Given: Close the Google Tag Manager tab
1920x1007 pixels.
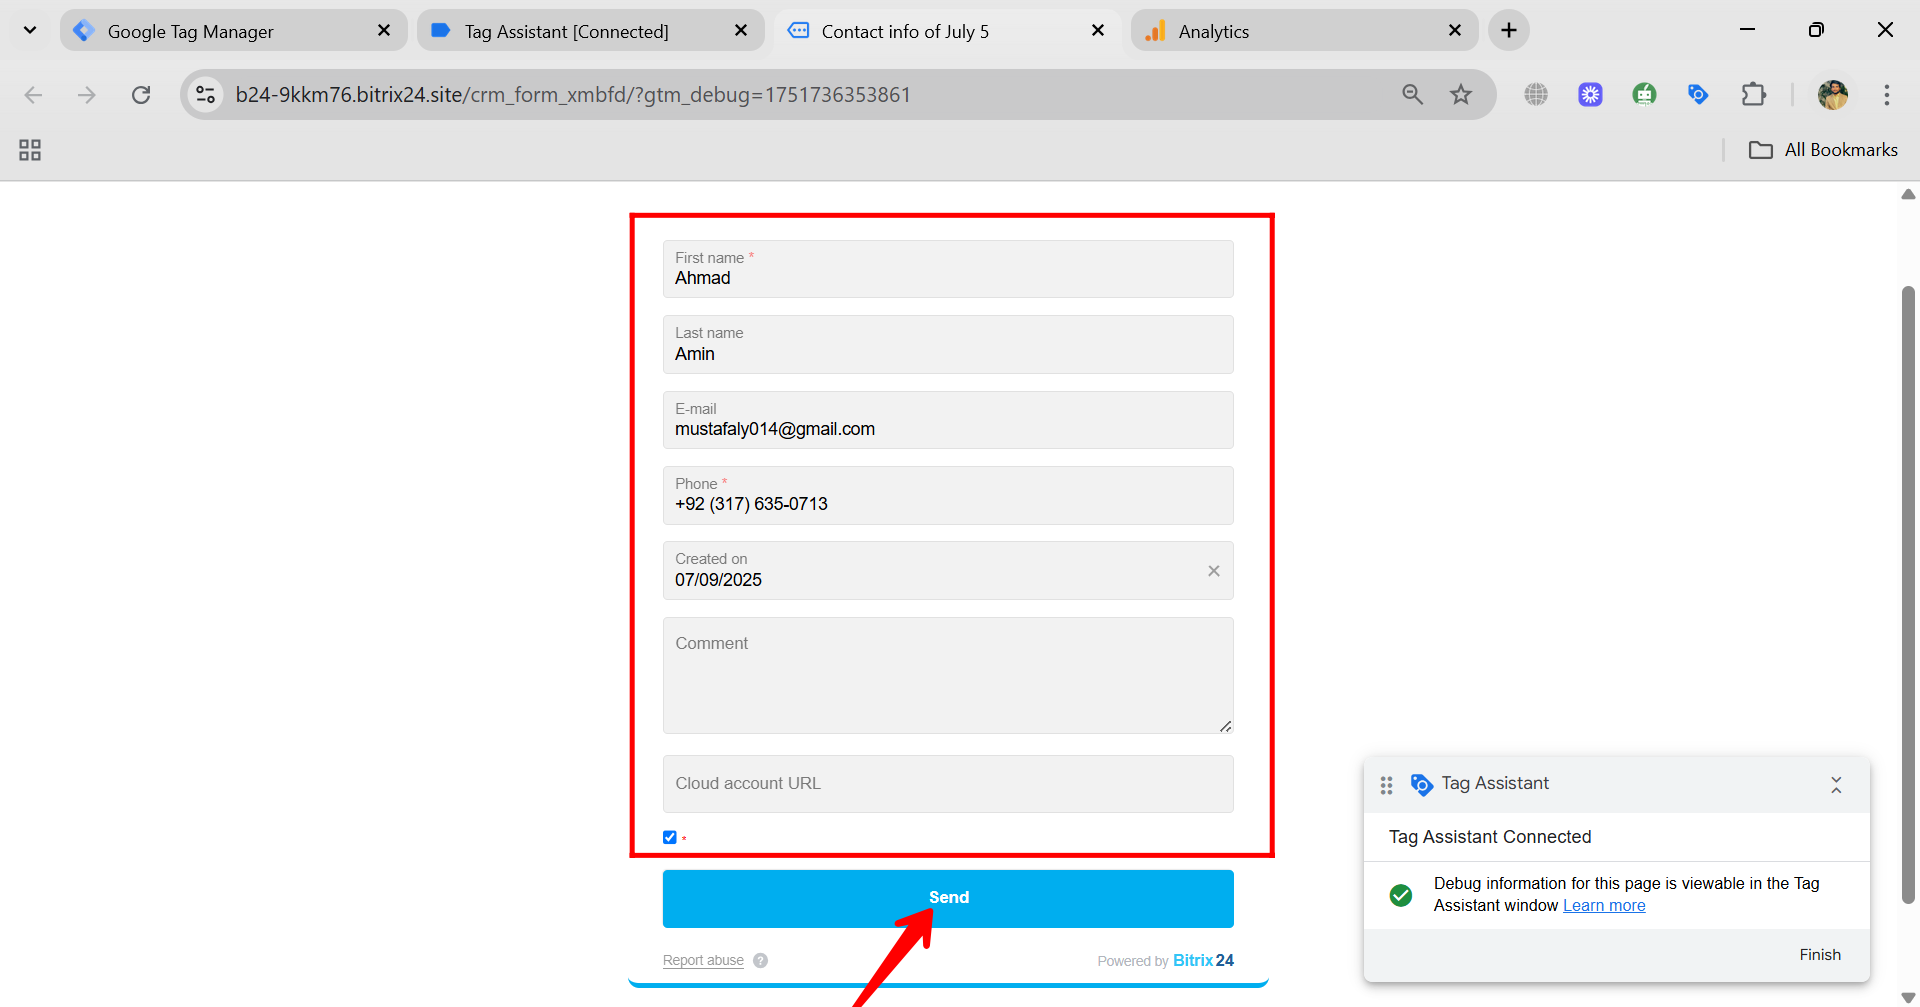Looking at the screenshot, I should click(x=384, y=31).
